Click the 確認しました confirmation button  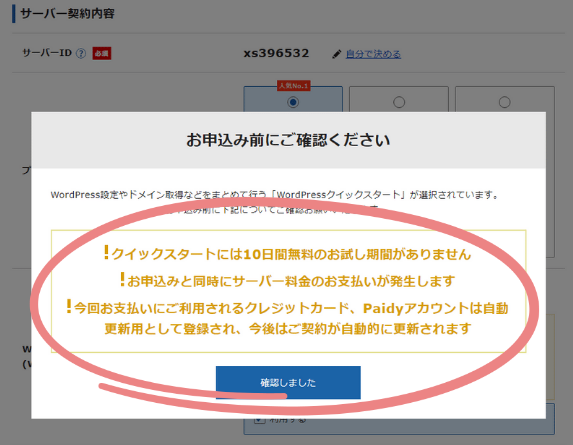288,382
